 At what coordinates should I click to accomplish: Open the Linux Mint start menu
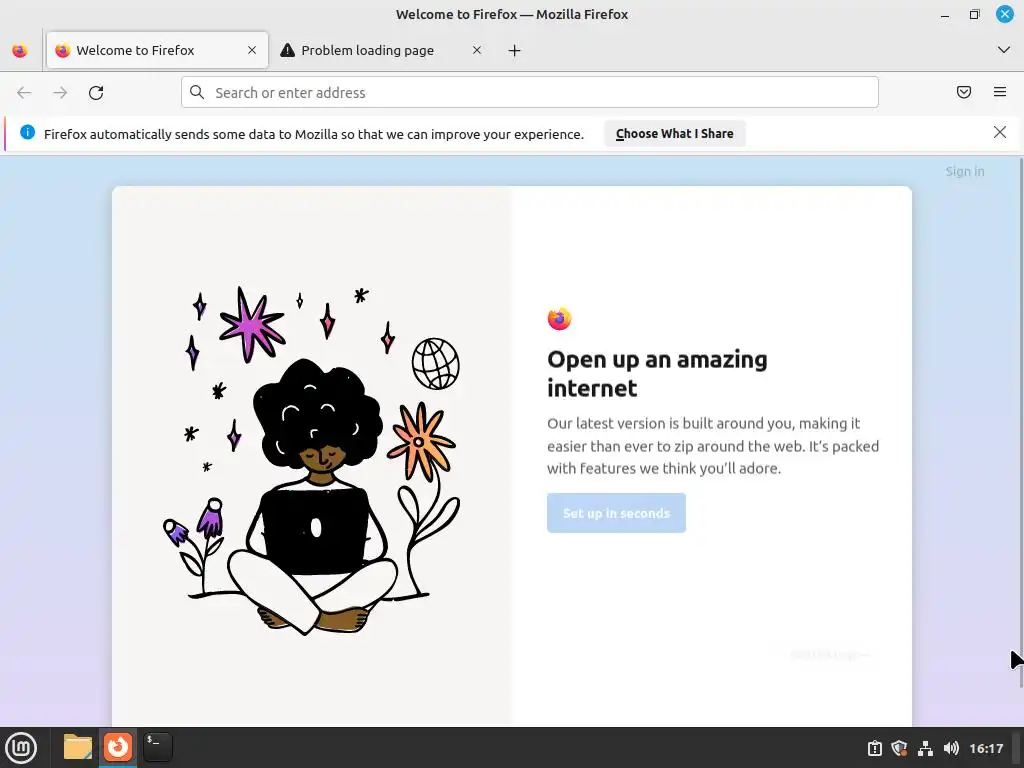pos(21,748)
